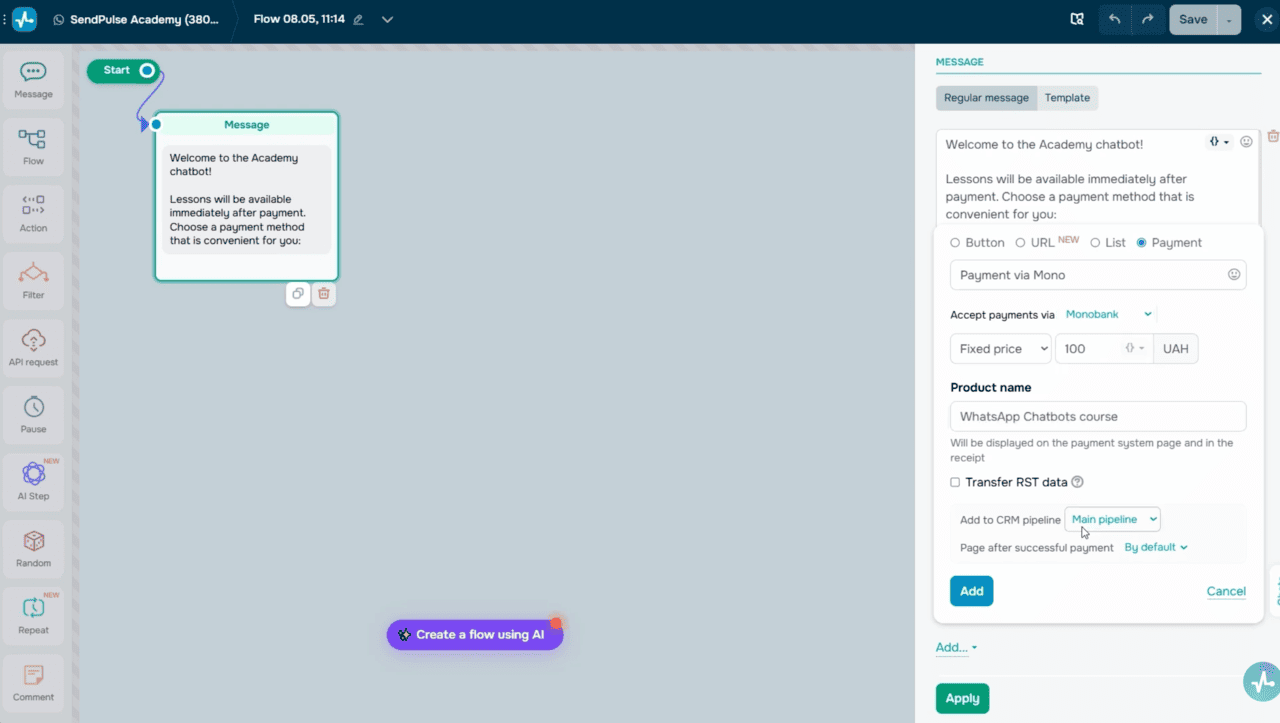
Task: Add an AI Step block
Action: tap(33, 483)
